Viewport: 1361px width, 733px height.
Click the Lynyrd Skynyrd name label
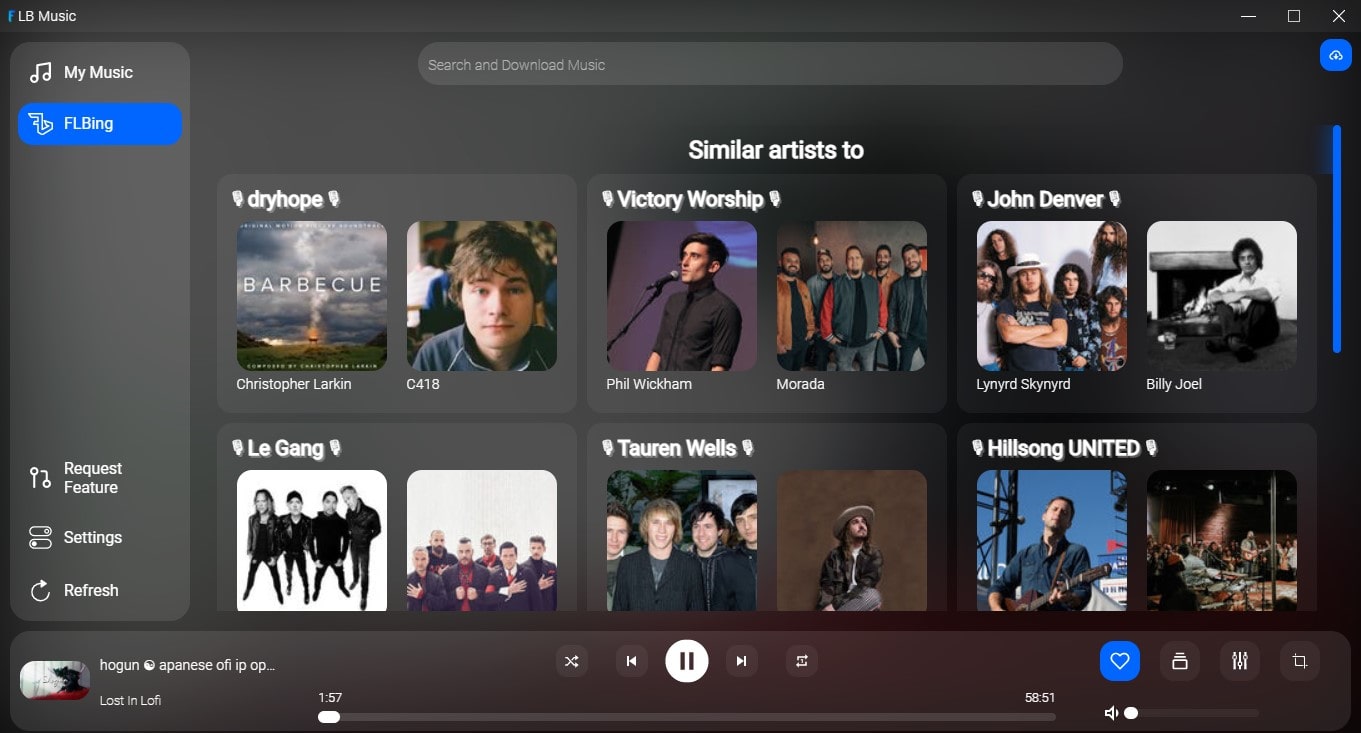click(x=1023, y=384)
